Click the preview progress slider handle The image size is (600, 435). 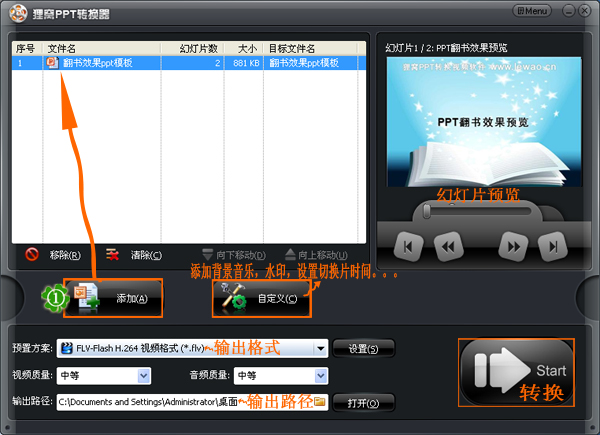pyautogui.click(x=427, y=211)
